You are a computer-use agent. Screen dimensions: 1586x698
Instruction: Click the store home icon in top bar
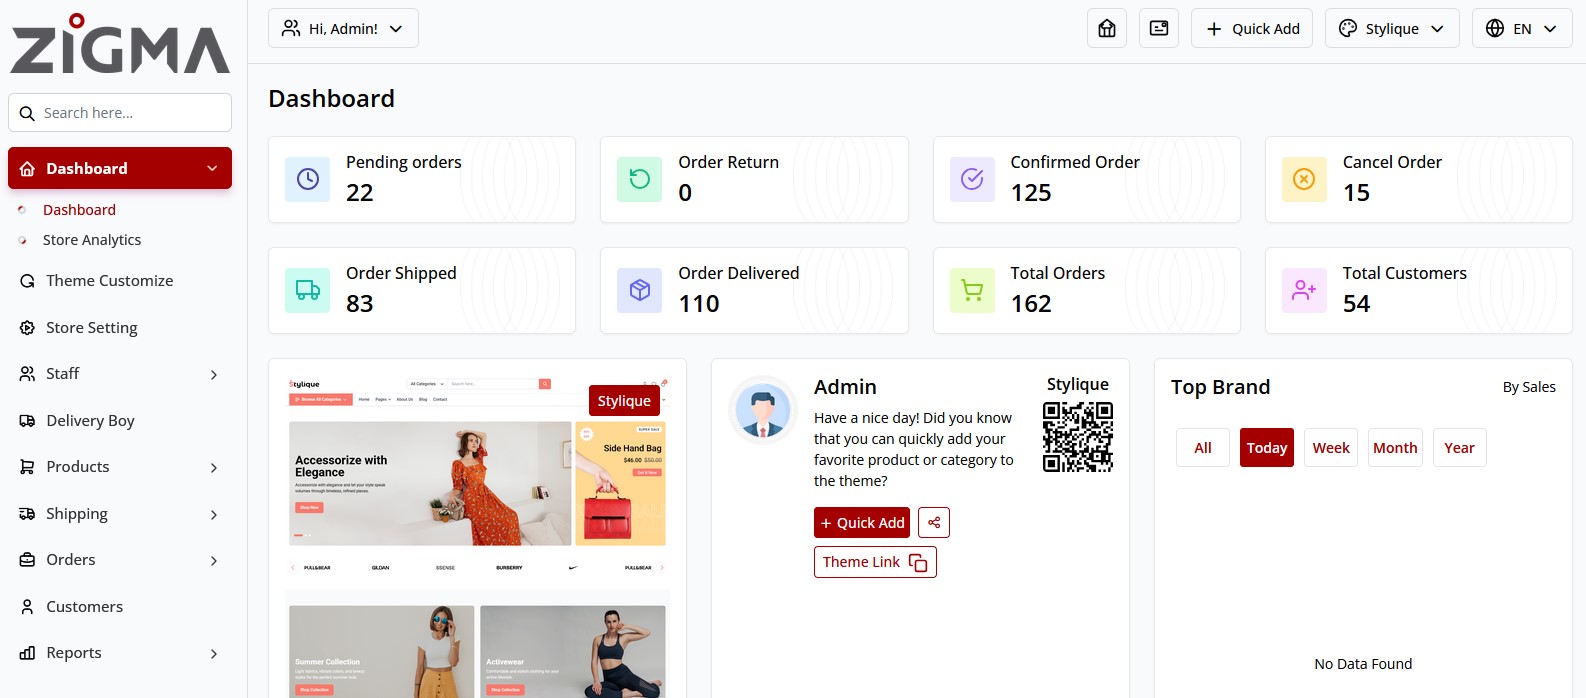point(1107,29)
